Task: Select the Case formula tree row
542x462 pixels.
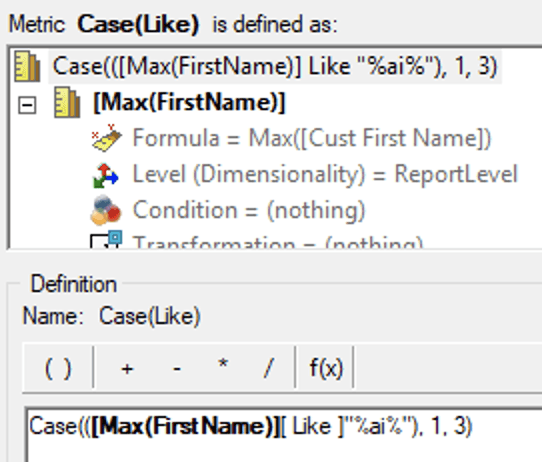Action: (x=275, y=66)
